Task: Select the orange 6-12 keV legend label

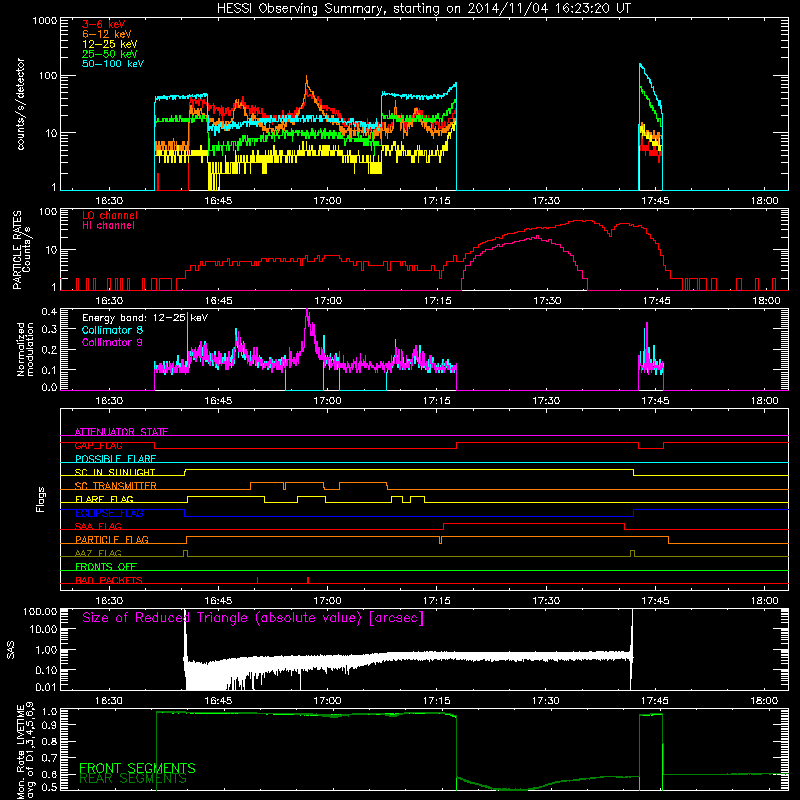Action: click(x=107, y=34)
